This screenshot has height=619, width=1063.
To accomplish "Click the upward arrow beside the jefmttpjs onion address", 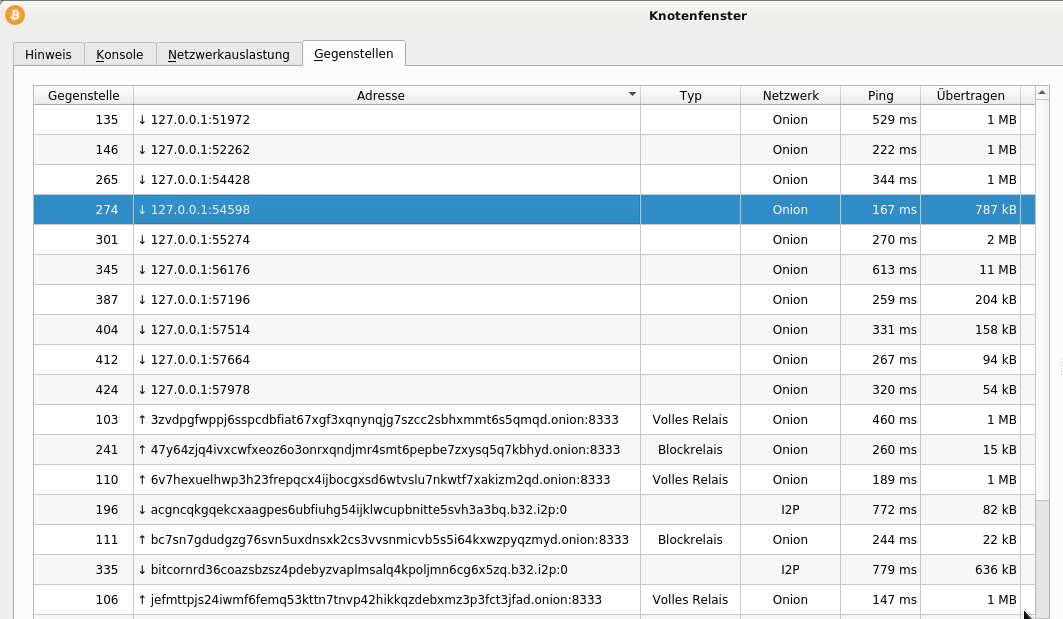I will 141,600.
